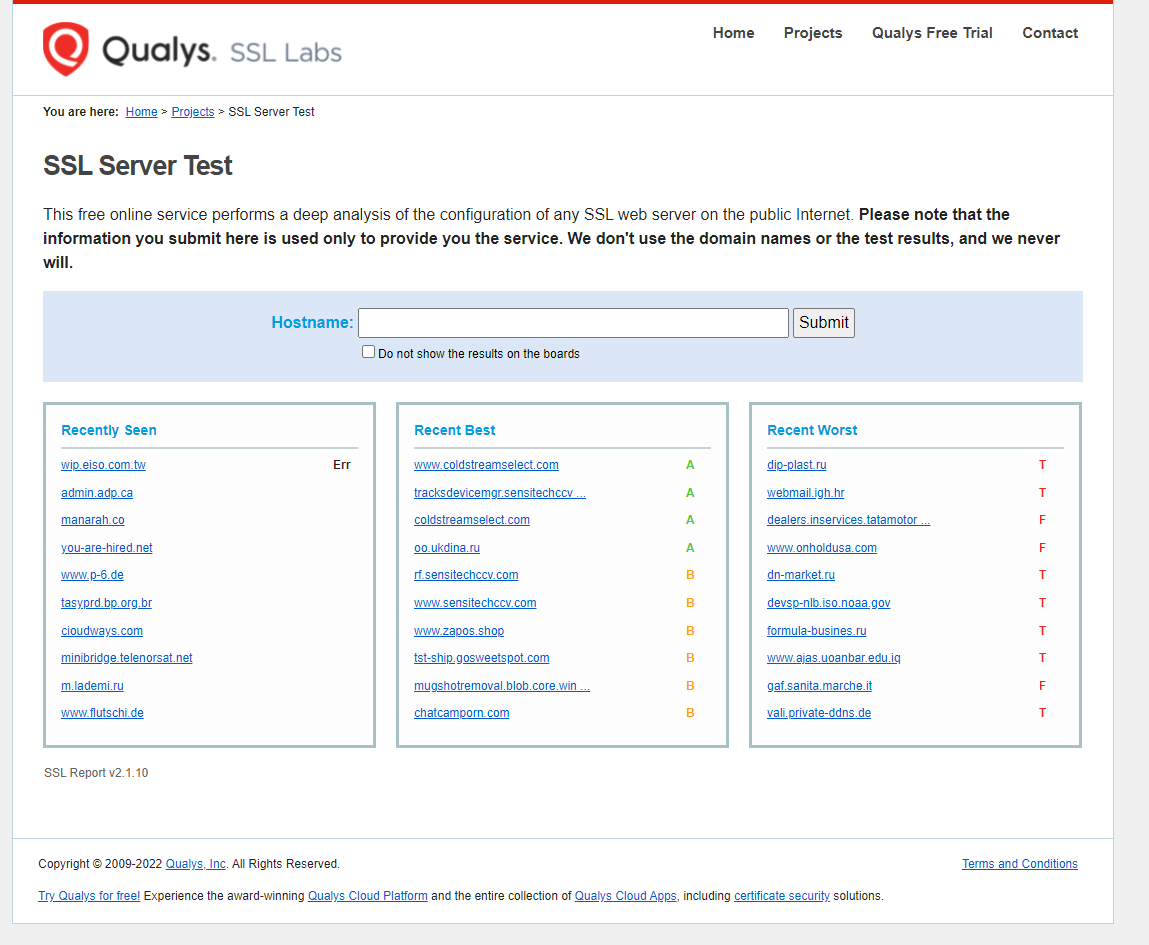Open cioudways.com link
The image size is (1149, 945).
(102, 630)
